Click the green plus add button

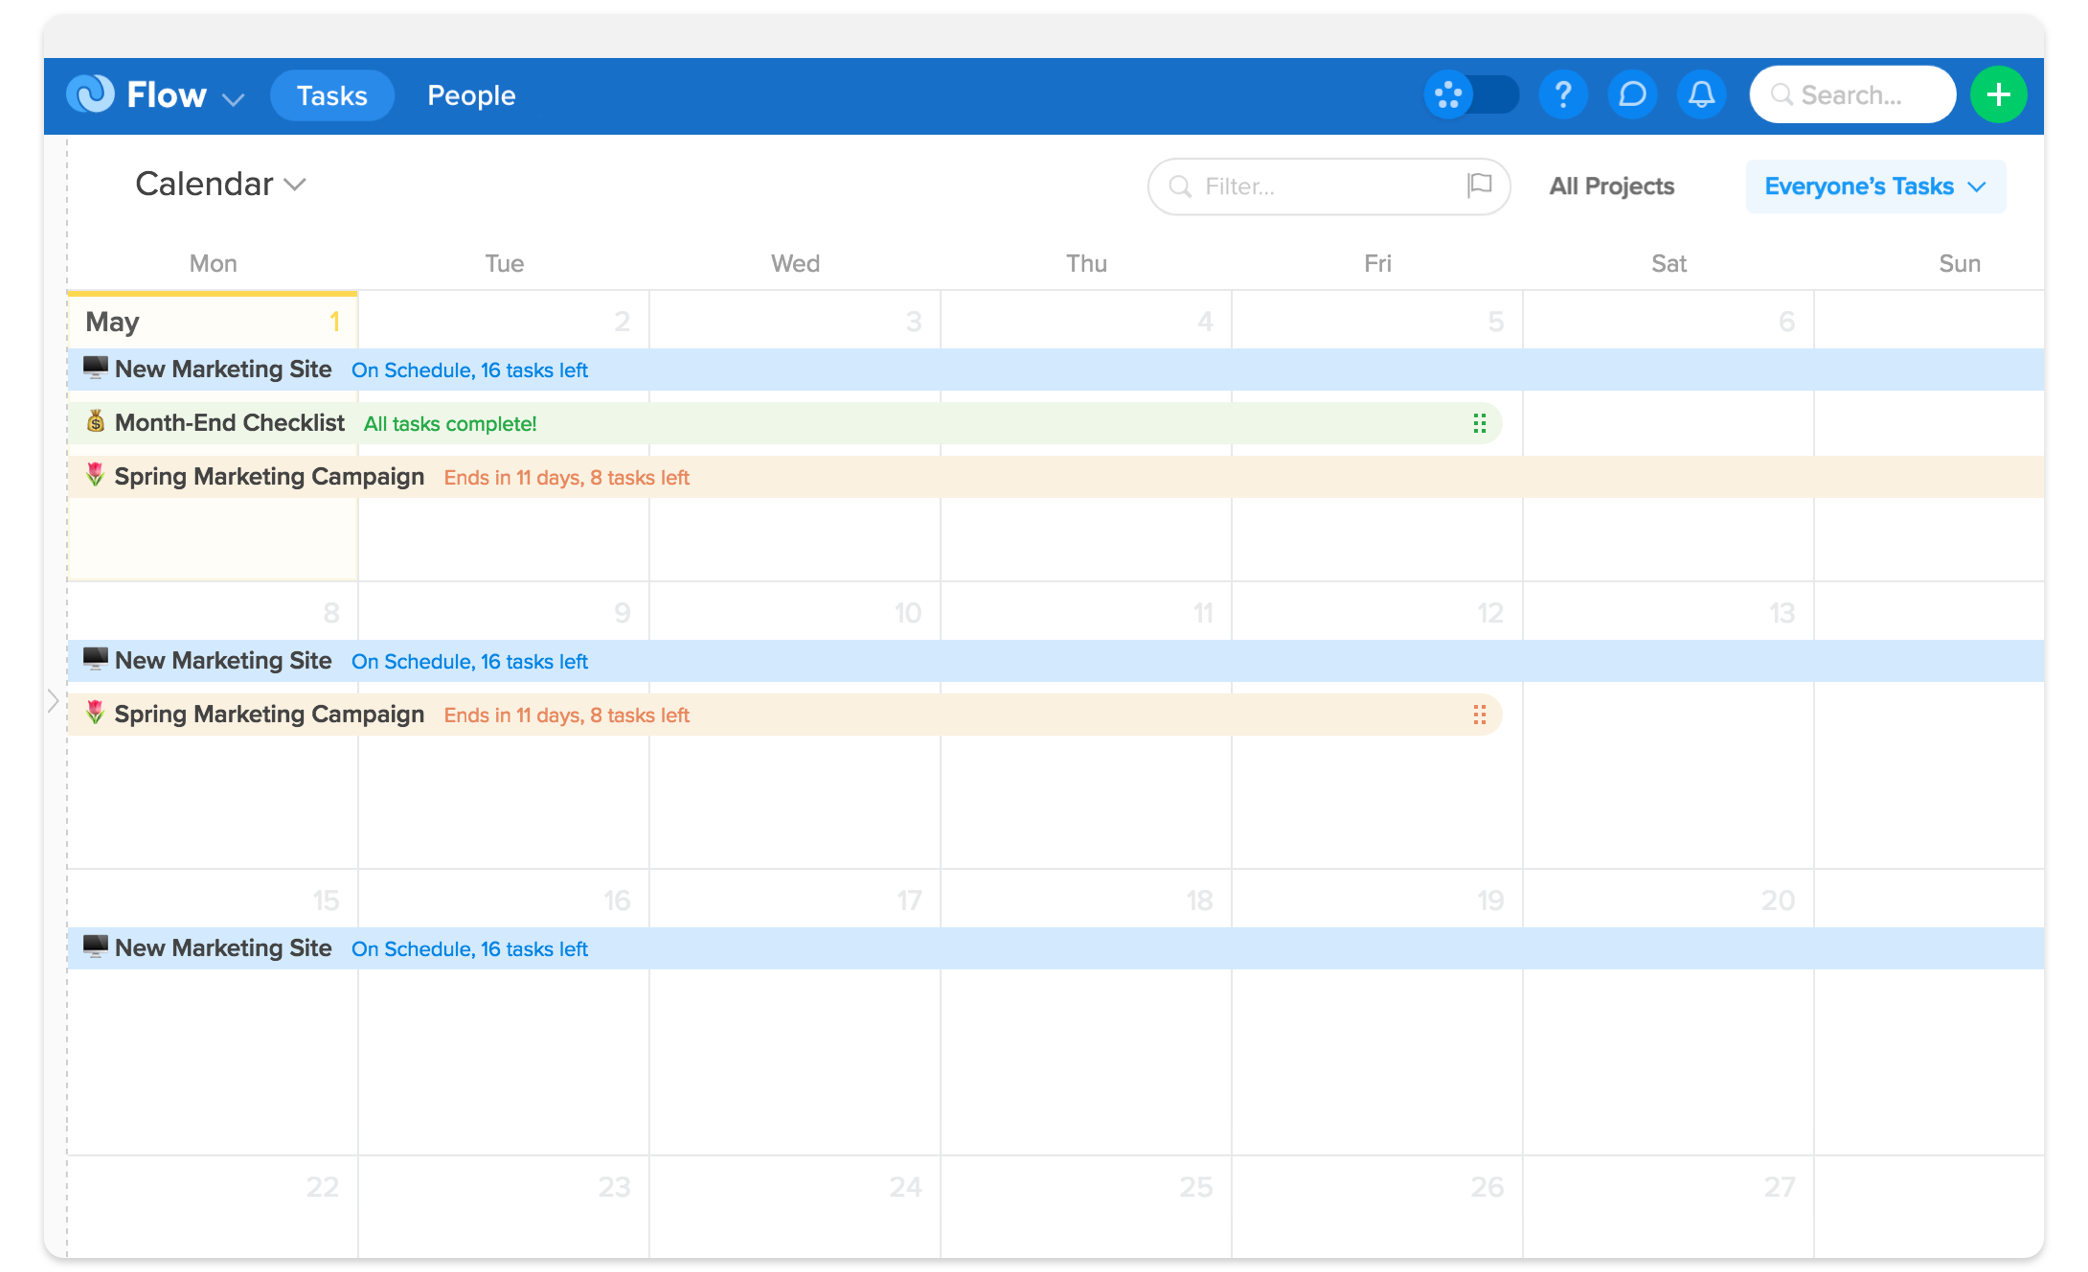[1998, 95]
